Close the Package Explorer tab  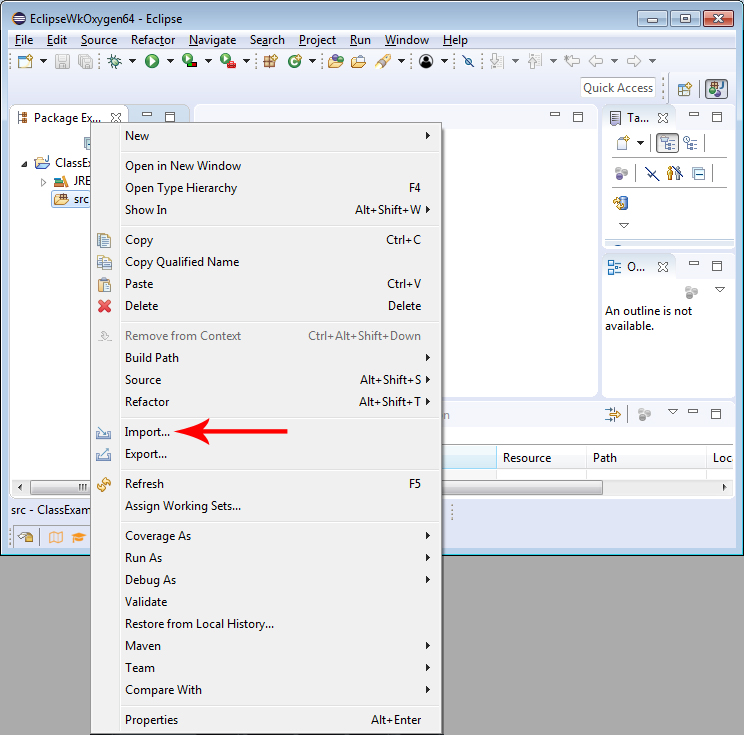(116, 117)
